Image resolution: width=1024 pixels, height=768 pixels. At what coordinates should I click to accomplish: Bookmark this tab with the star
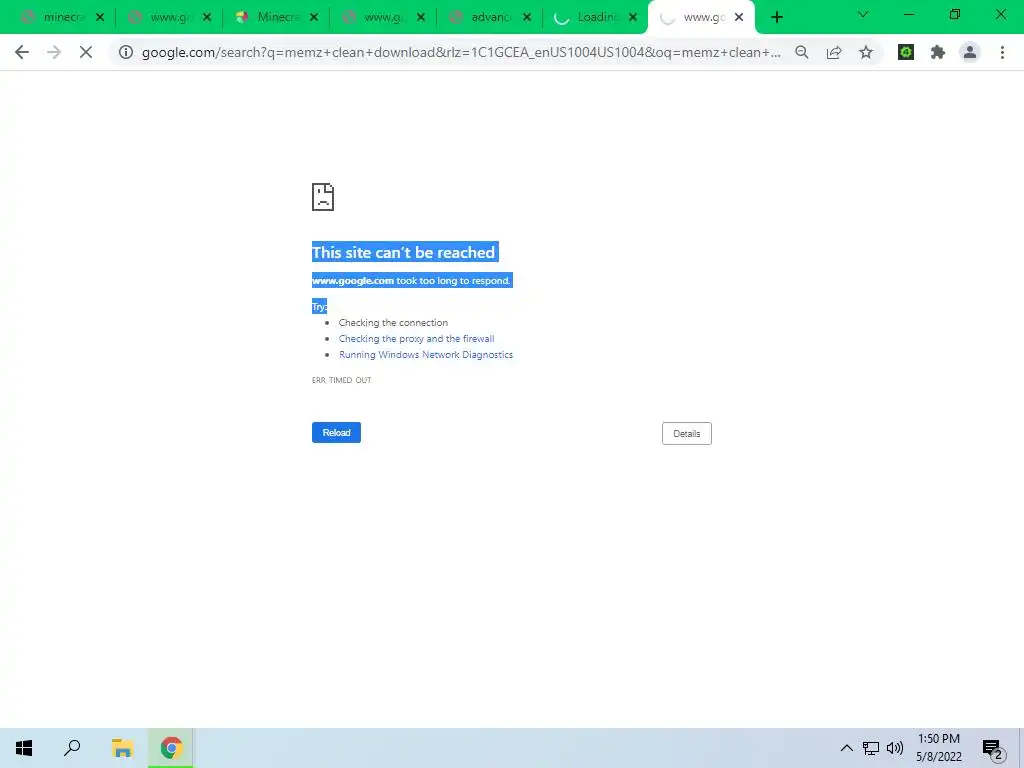click(866, 52)
